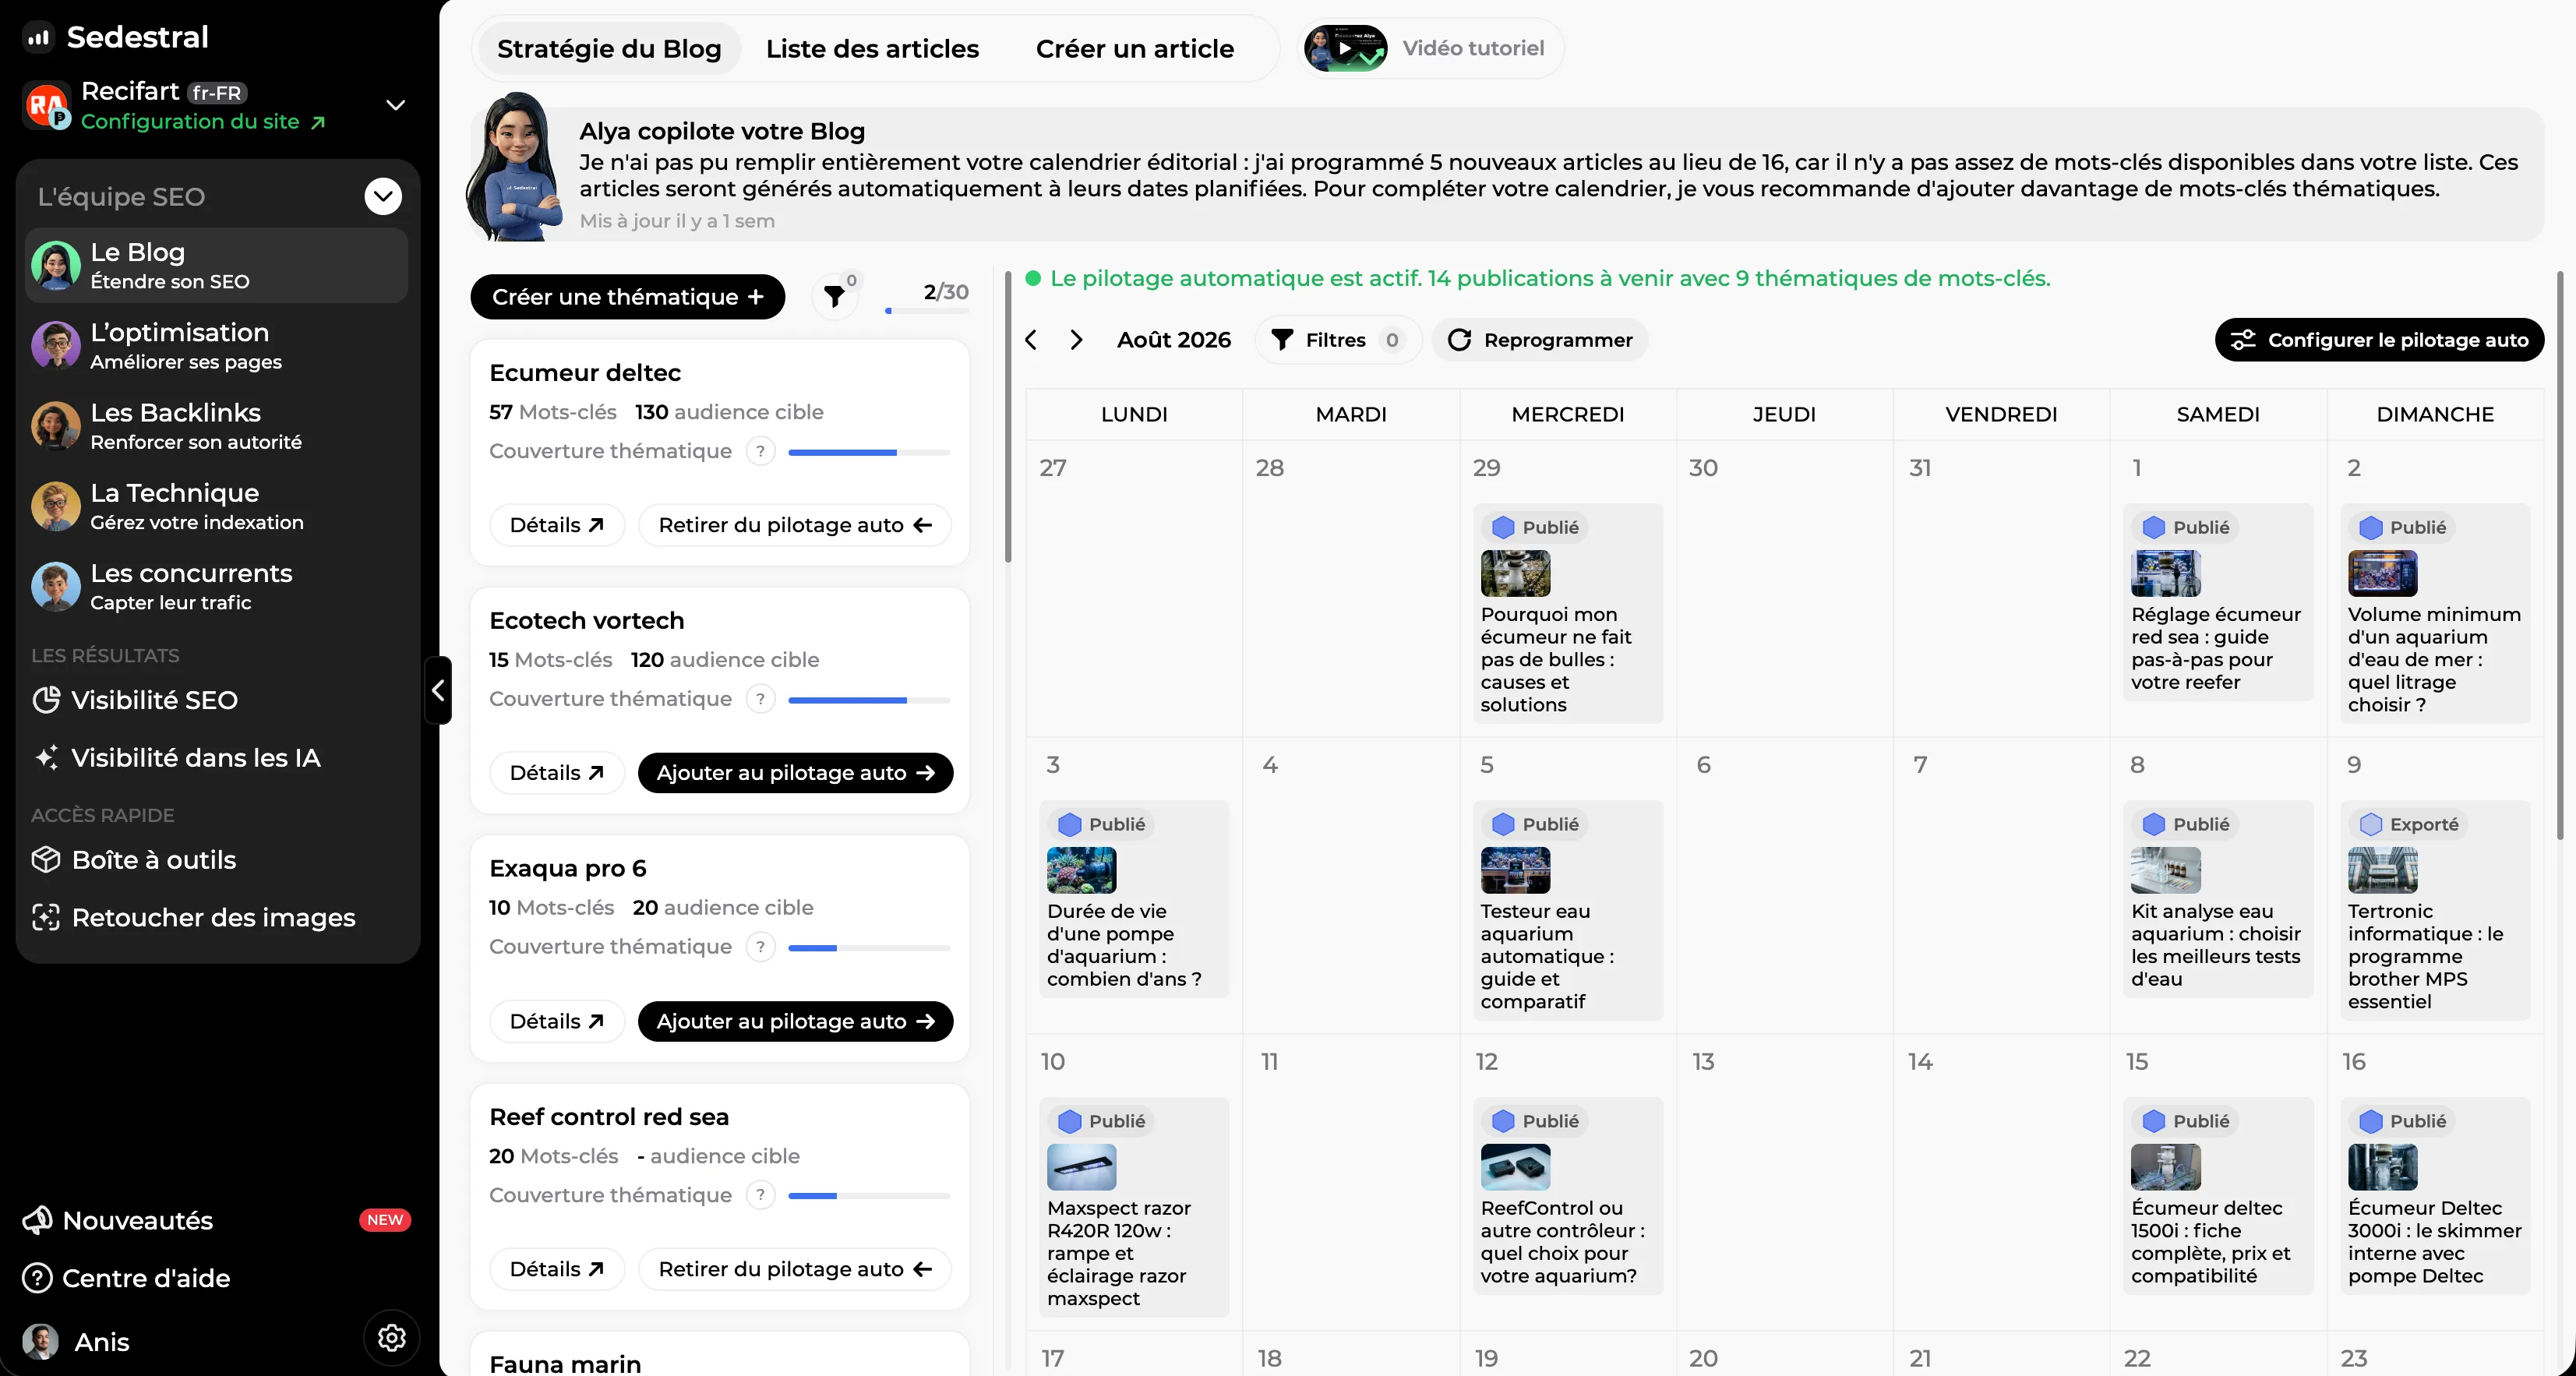Retirer Reef control red sea du pilotage auto

coord(795,1269)
